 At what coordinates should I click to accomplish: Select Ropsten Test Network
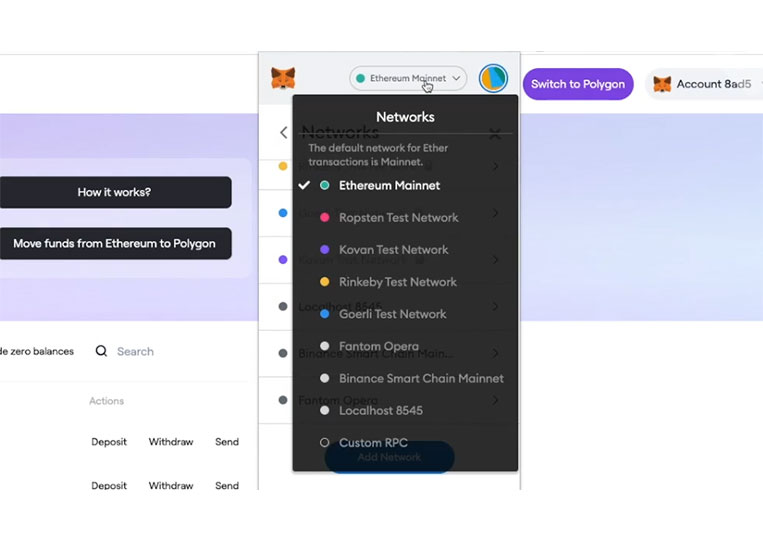(405, 217)
